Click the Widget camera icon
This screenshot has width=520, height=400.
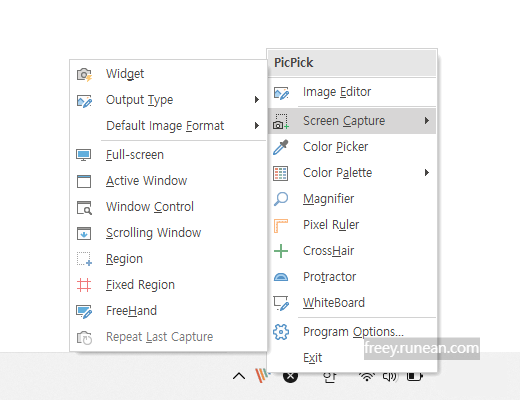(84, 74)
